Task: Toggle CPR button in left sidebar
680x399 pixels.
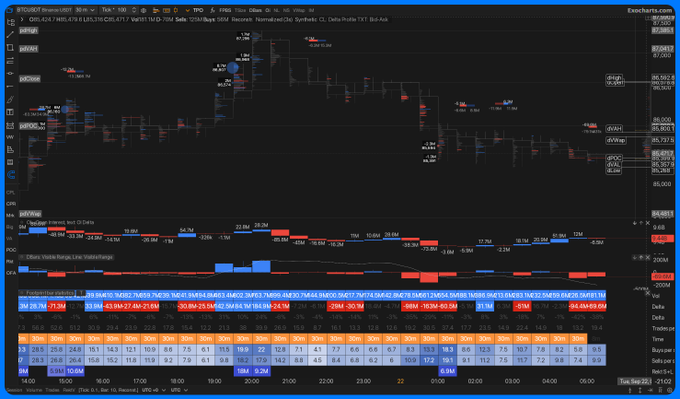Action: coord(10,203)
